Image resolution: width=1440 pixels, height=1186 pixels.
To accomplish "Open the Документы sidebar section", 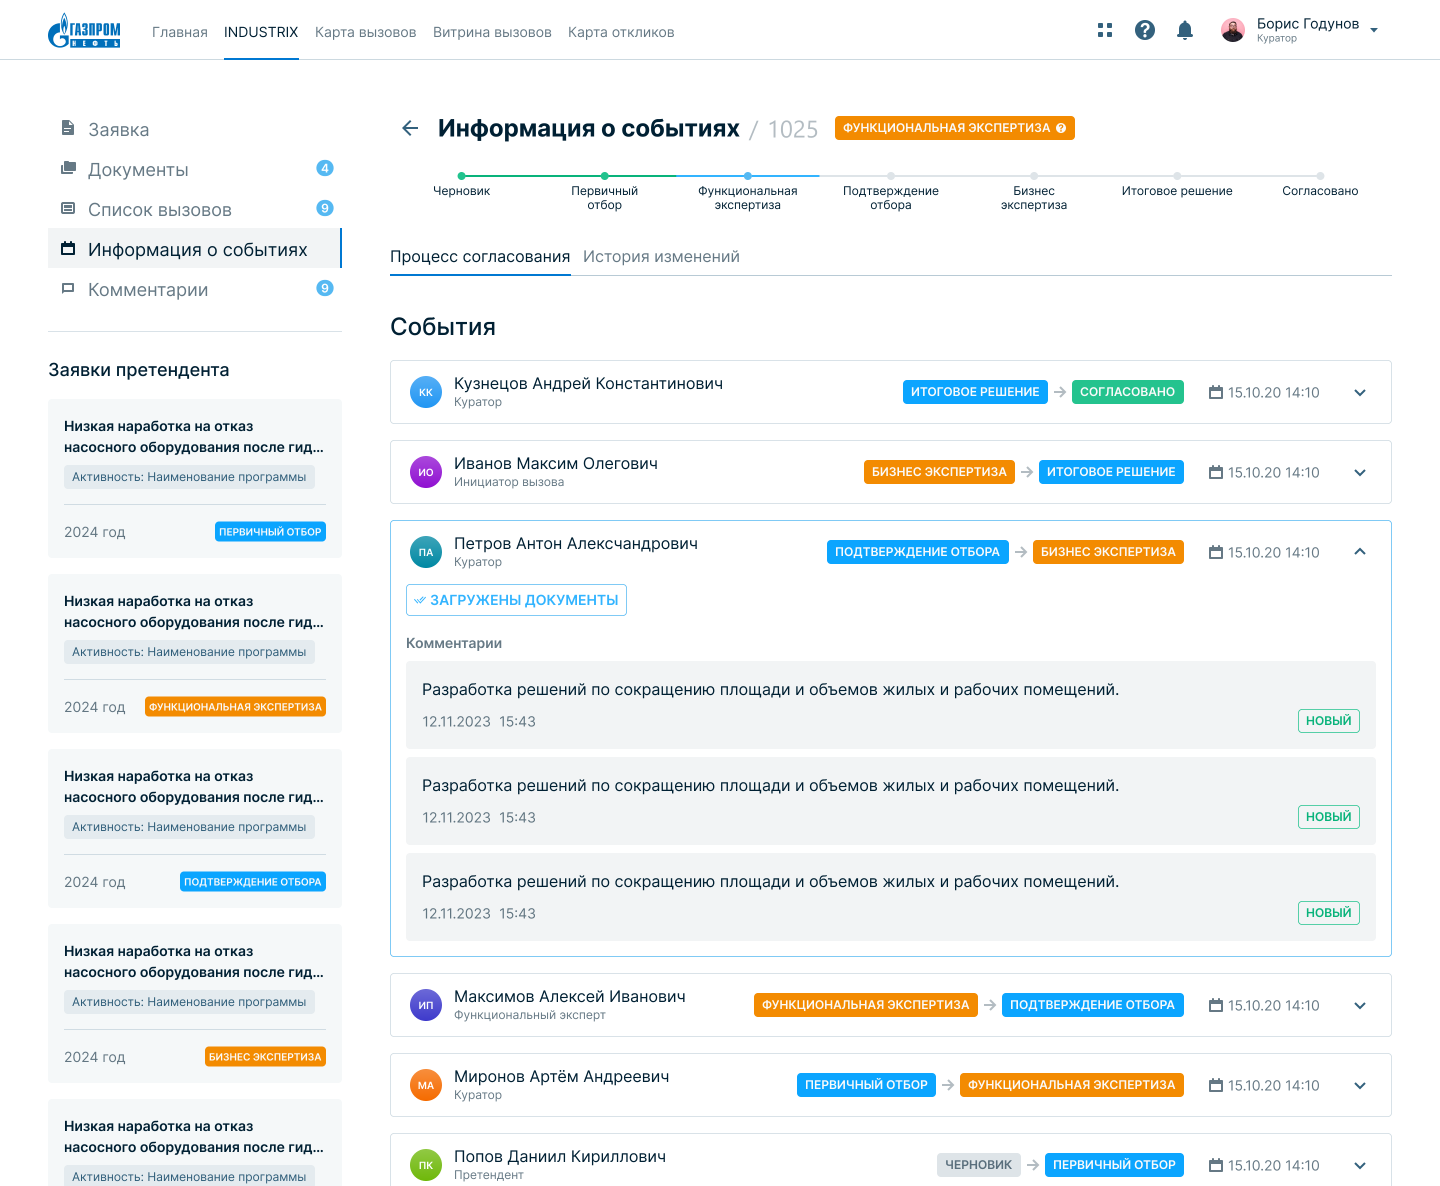I will pyautogui.click(x=138, y=170).
